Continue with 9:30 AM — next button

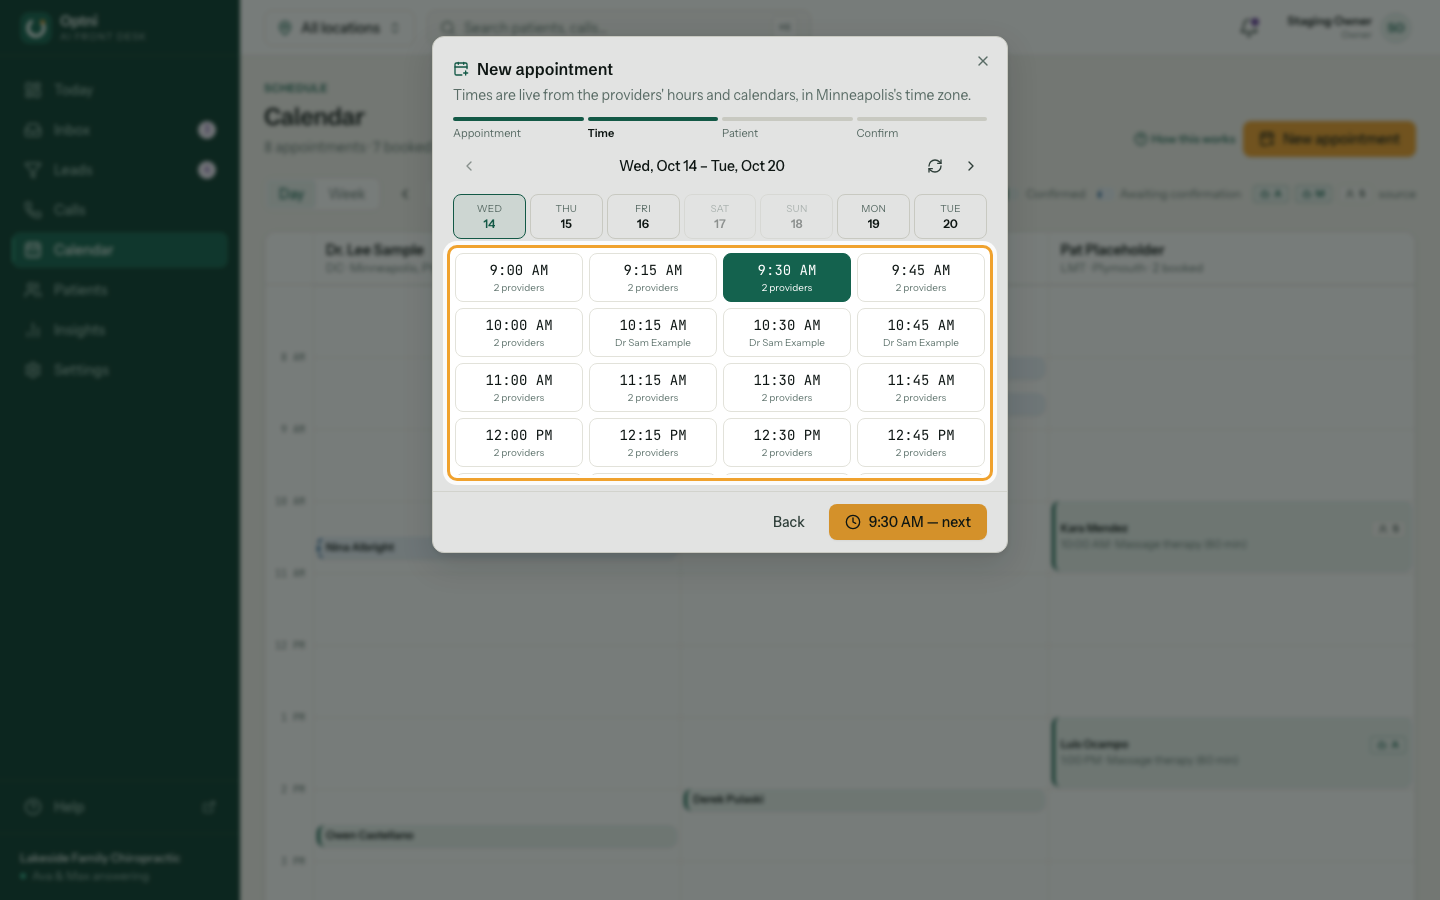click(x=908, y=522)
